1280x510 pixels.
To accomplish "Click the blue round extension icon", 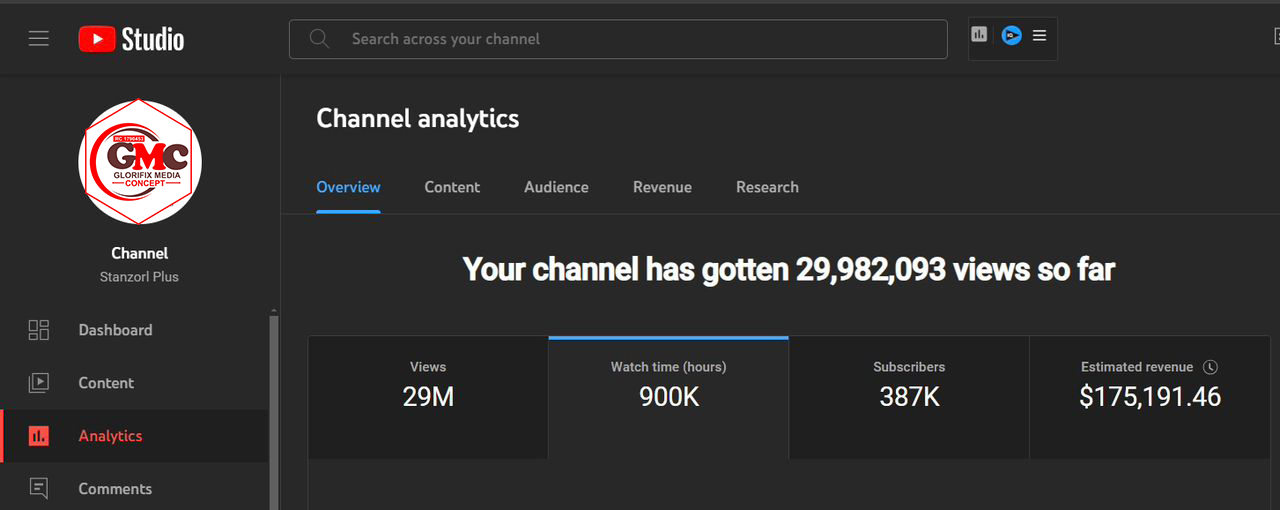I will coord(1011,35).
